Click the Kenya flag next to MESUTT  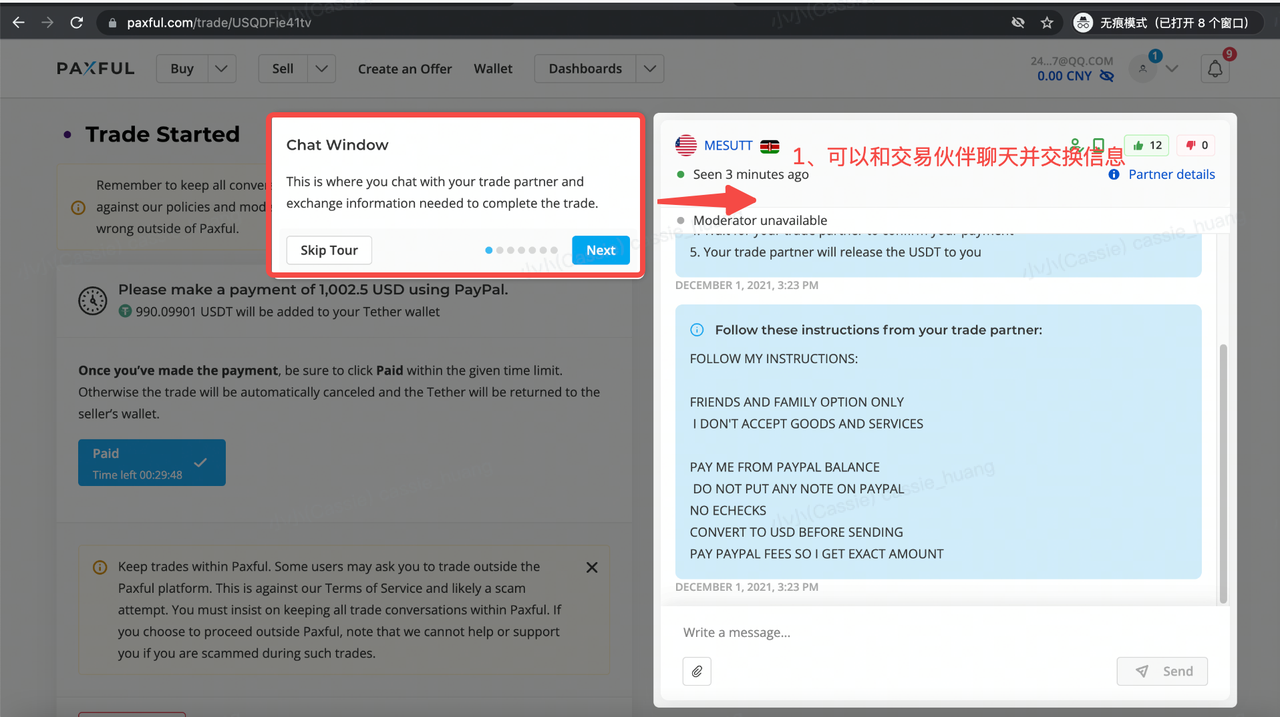[x=770, y=146]
